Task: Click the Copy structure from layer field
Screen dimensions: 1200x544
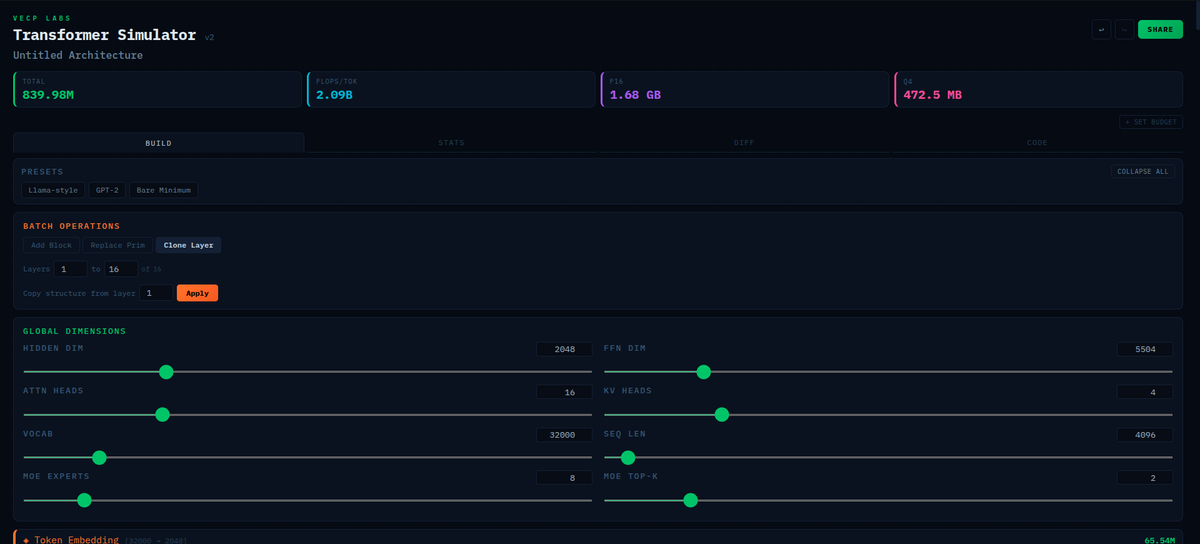Action: [156, 293]
